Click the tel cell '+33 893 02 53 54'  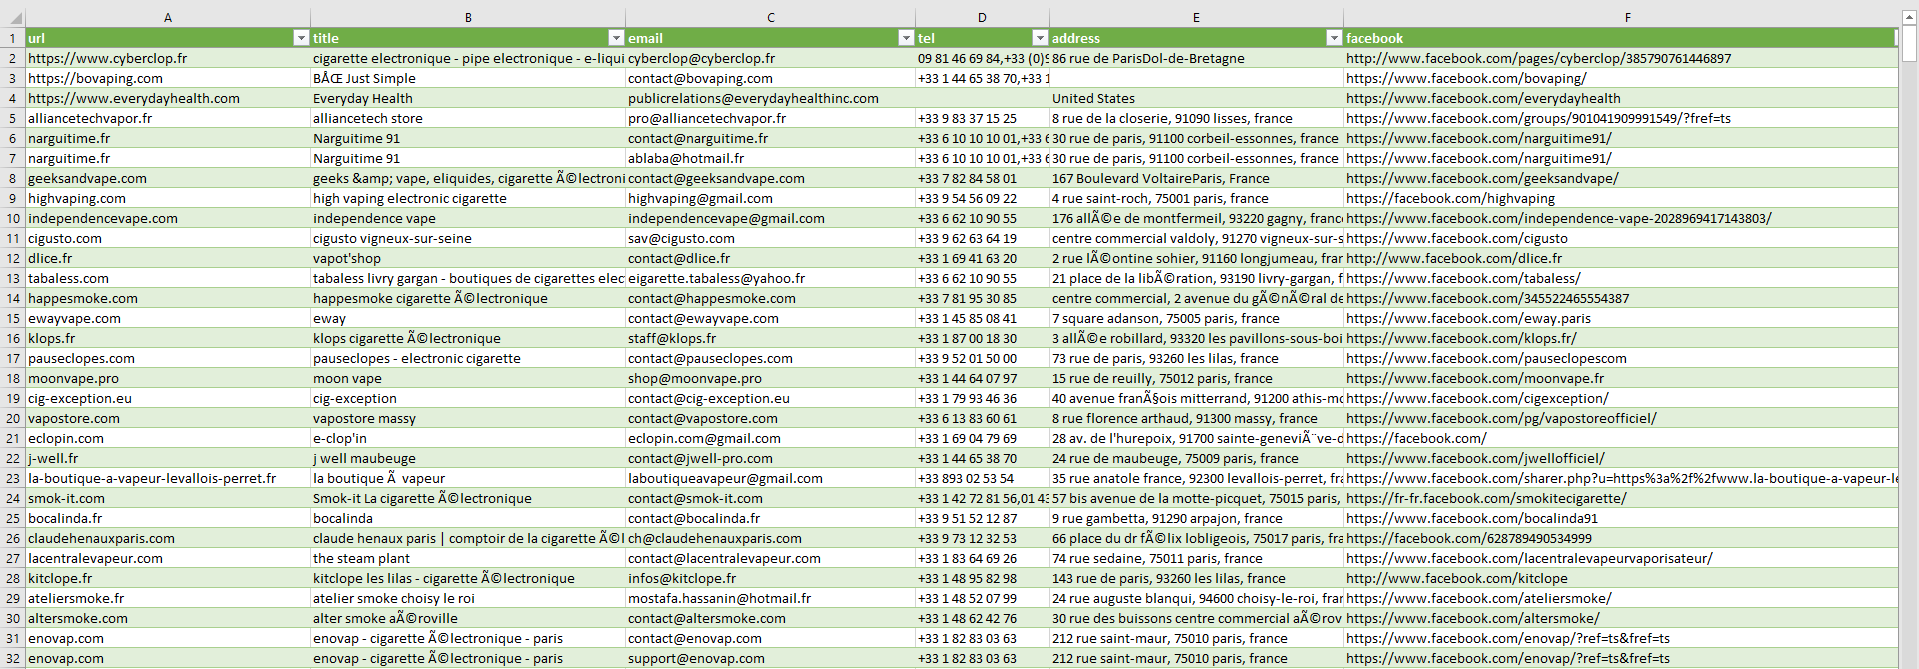click(x=982, y=478)
